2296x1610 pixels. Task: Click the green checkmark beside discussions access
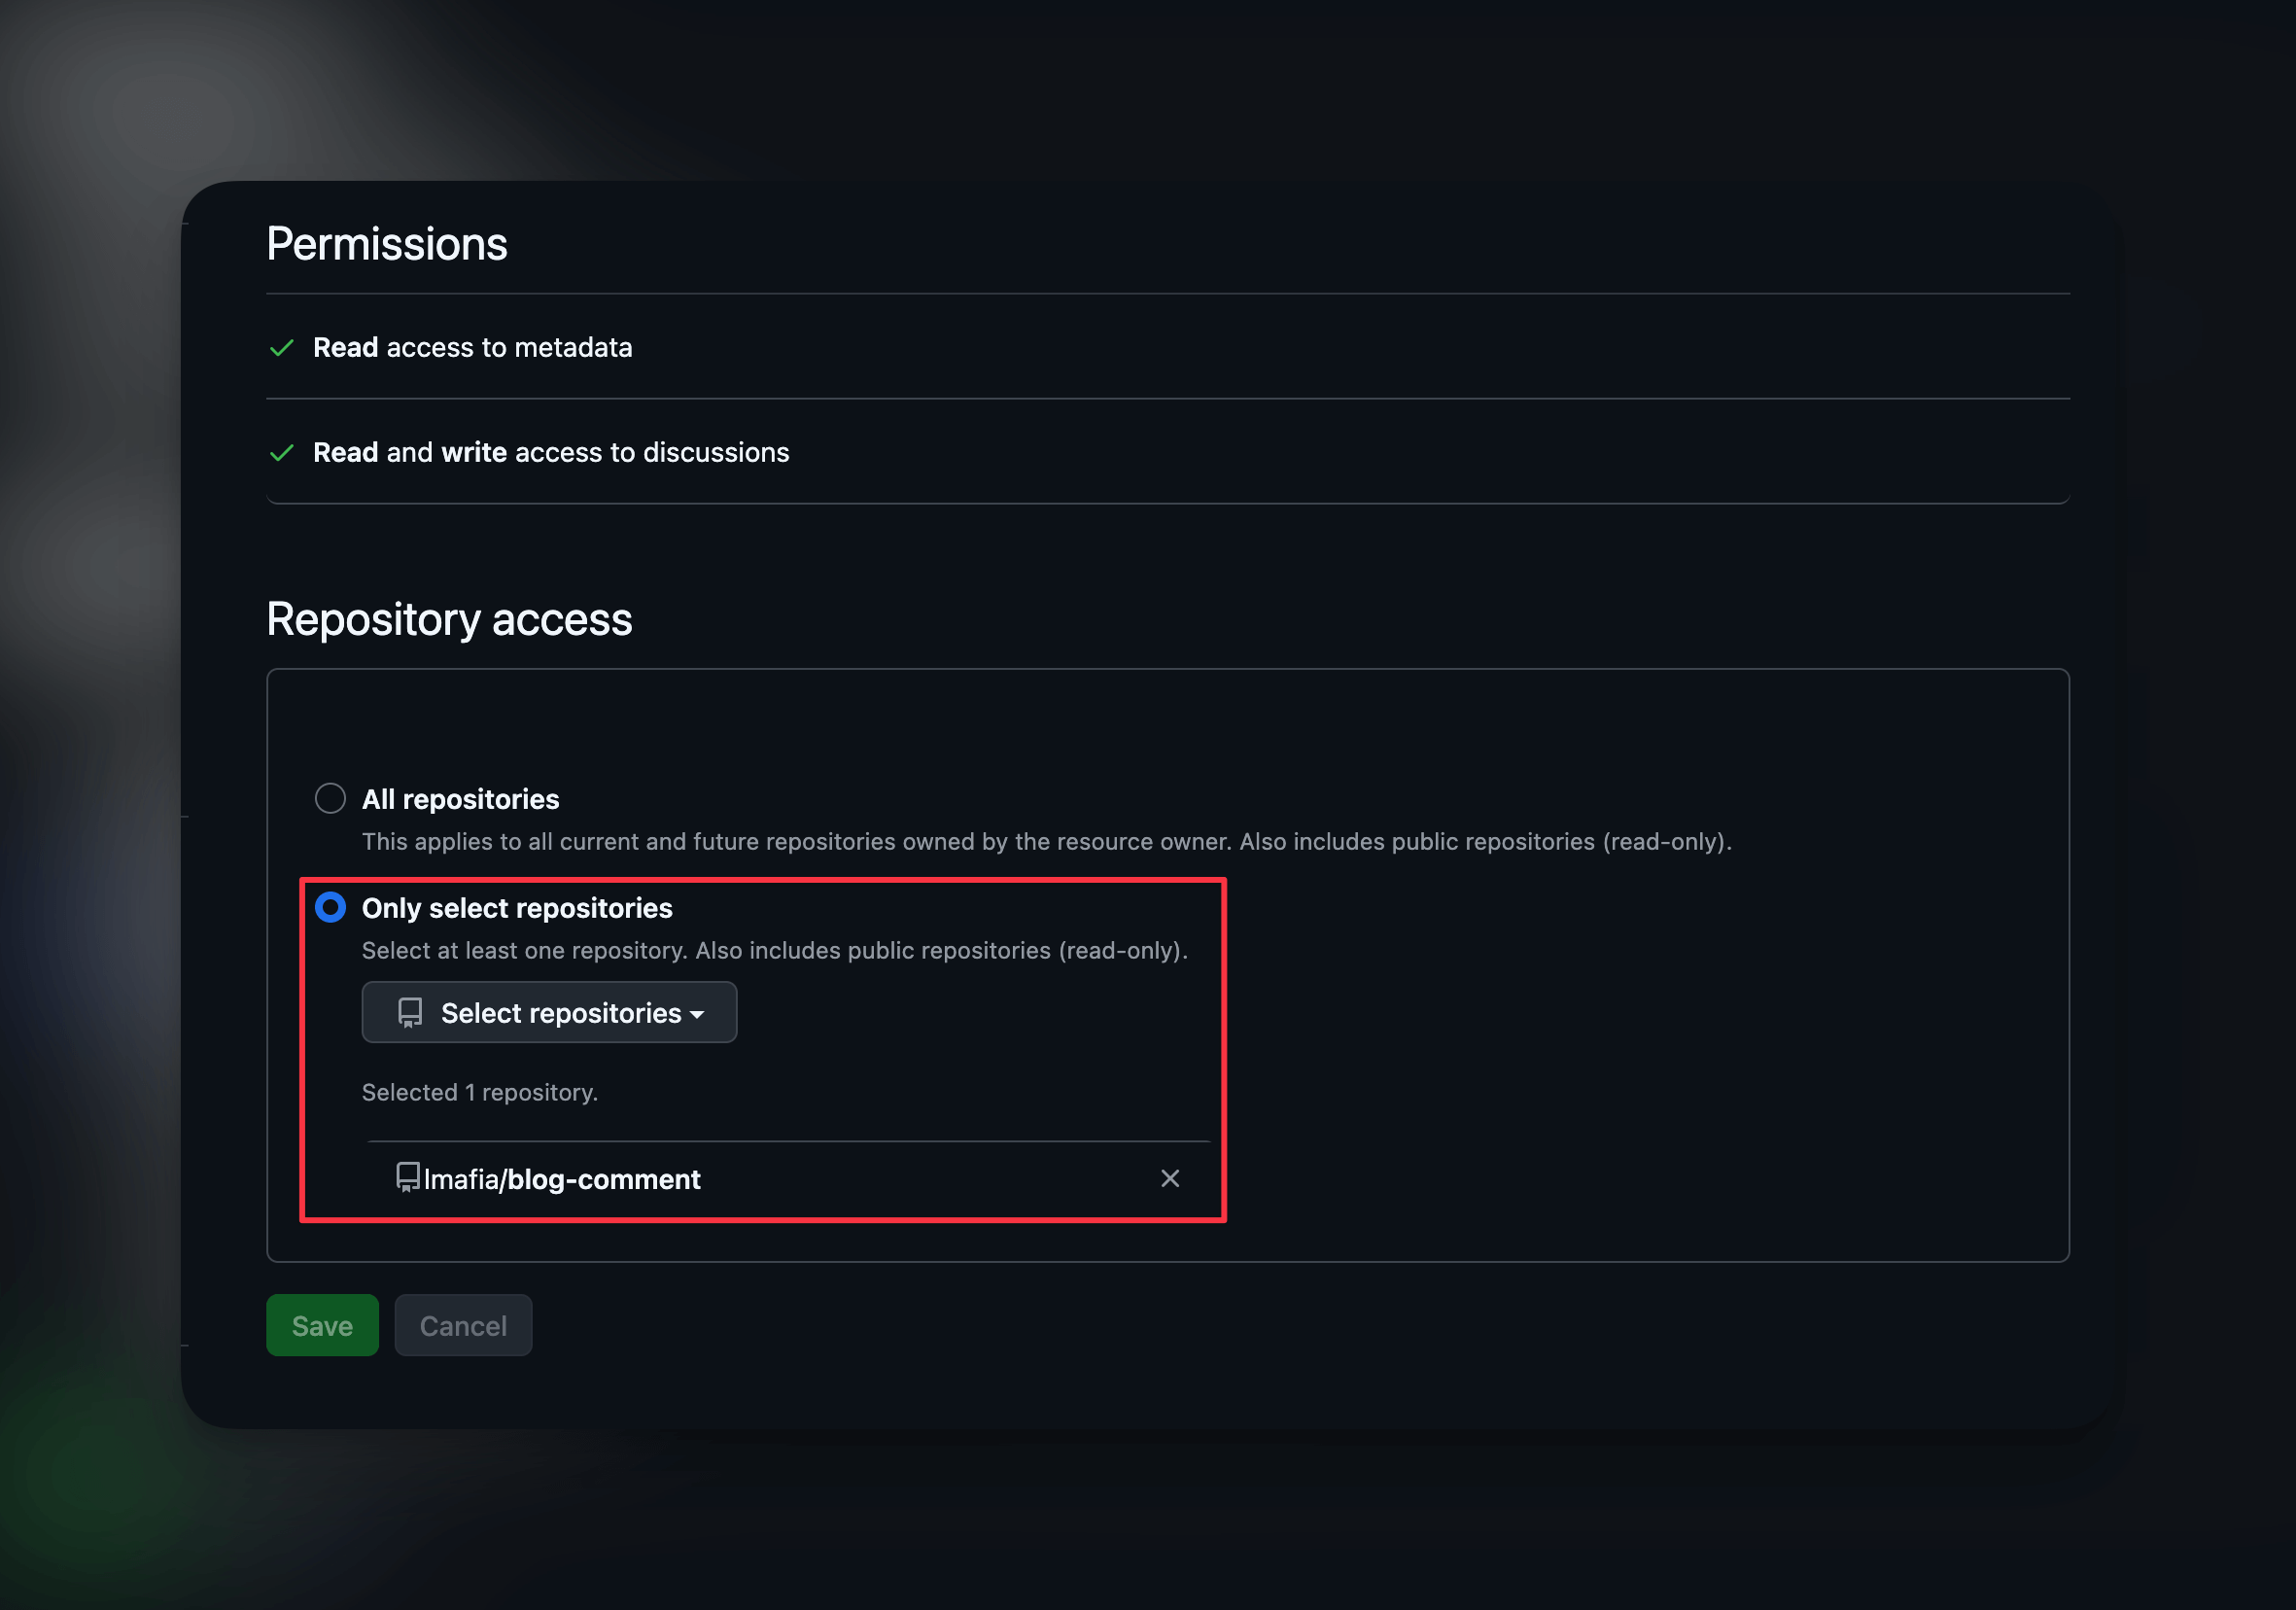point(281,453)
